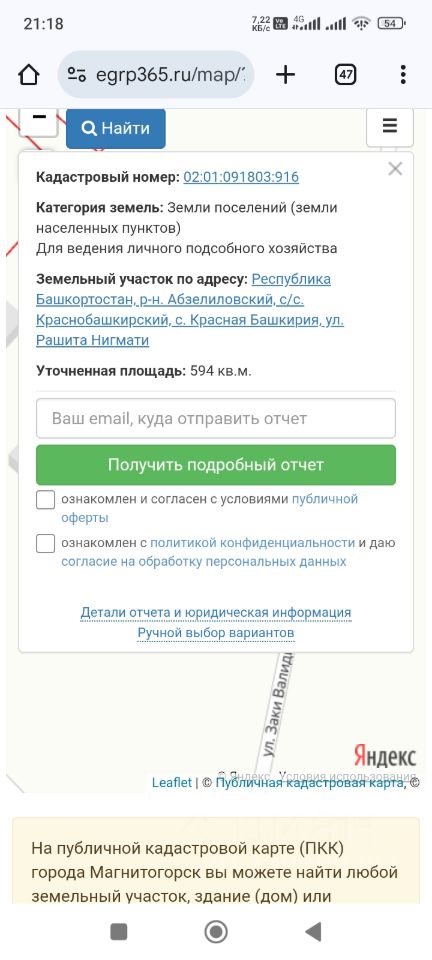Tap the browser home icon

click(29, 75)
